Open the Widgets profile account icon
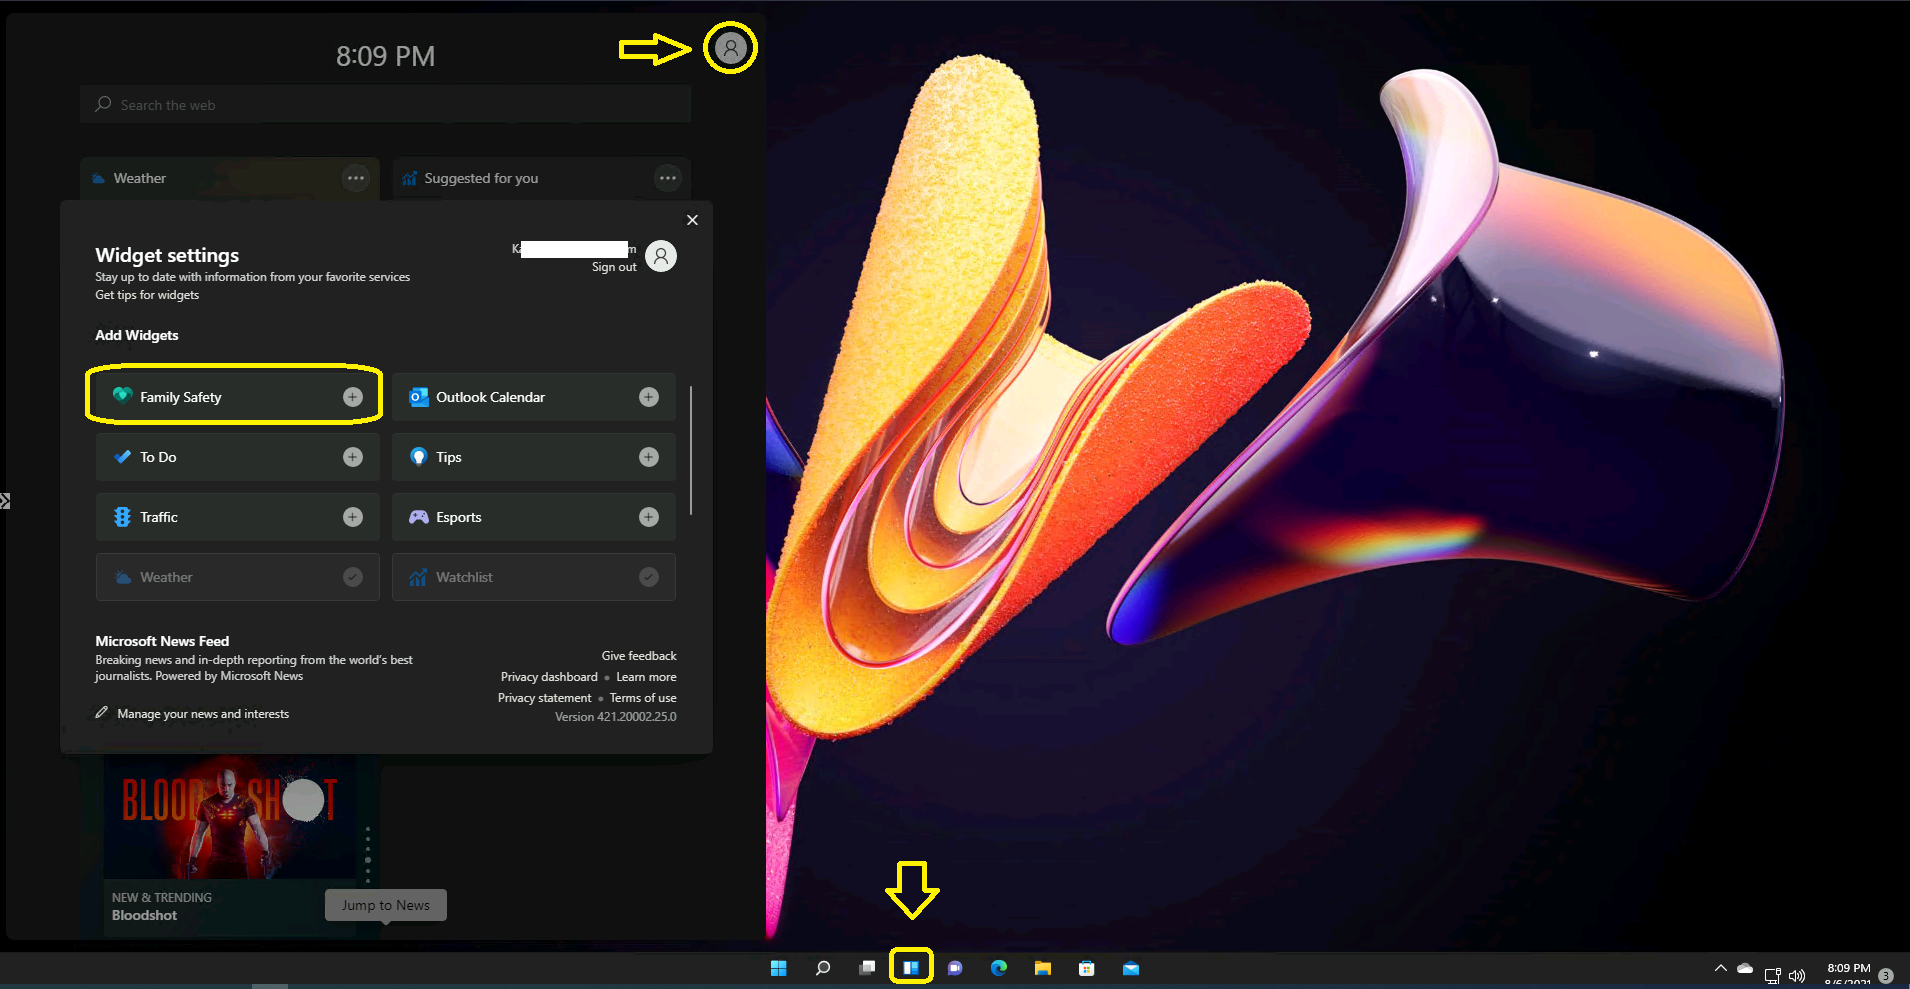The width and height of the screenshot is (1910, 989). 729,47
